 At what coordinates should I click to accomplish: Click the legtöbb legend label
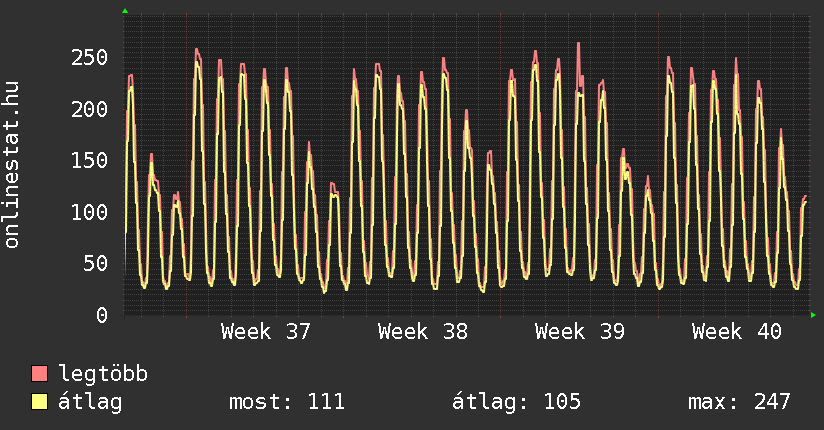click(103, 374)
